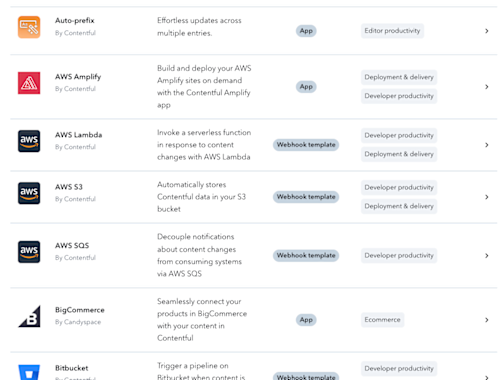500x380 pixels.
Task: Open the BigCommerce listing title
Action: click(x=80, y=310)
